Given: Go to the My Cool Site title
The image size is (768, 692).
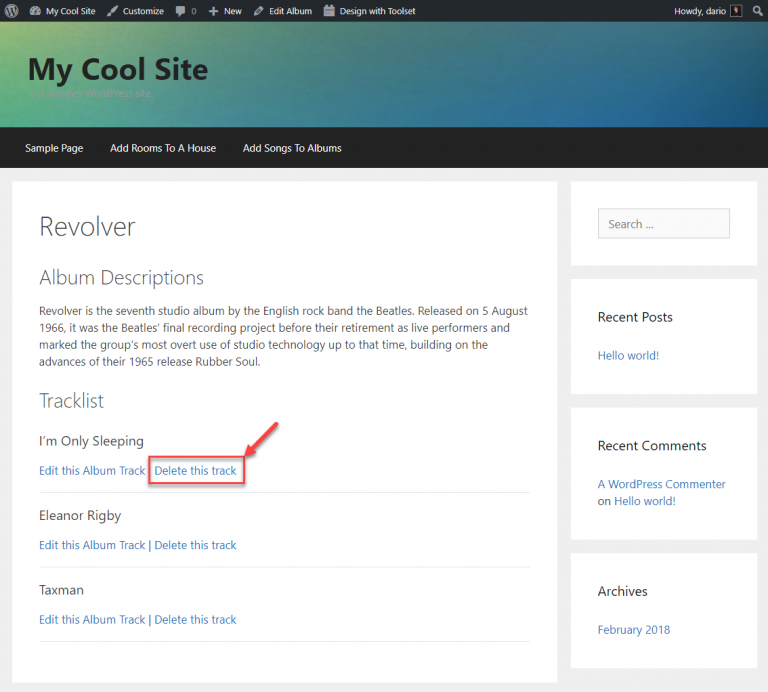Looking at the screenshot, I should coord(118,69).
